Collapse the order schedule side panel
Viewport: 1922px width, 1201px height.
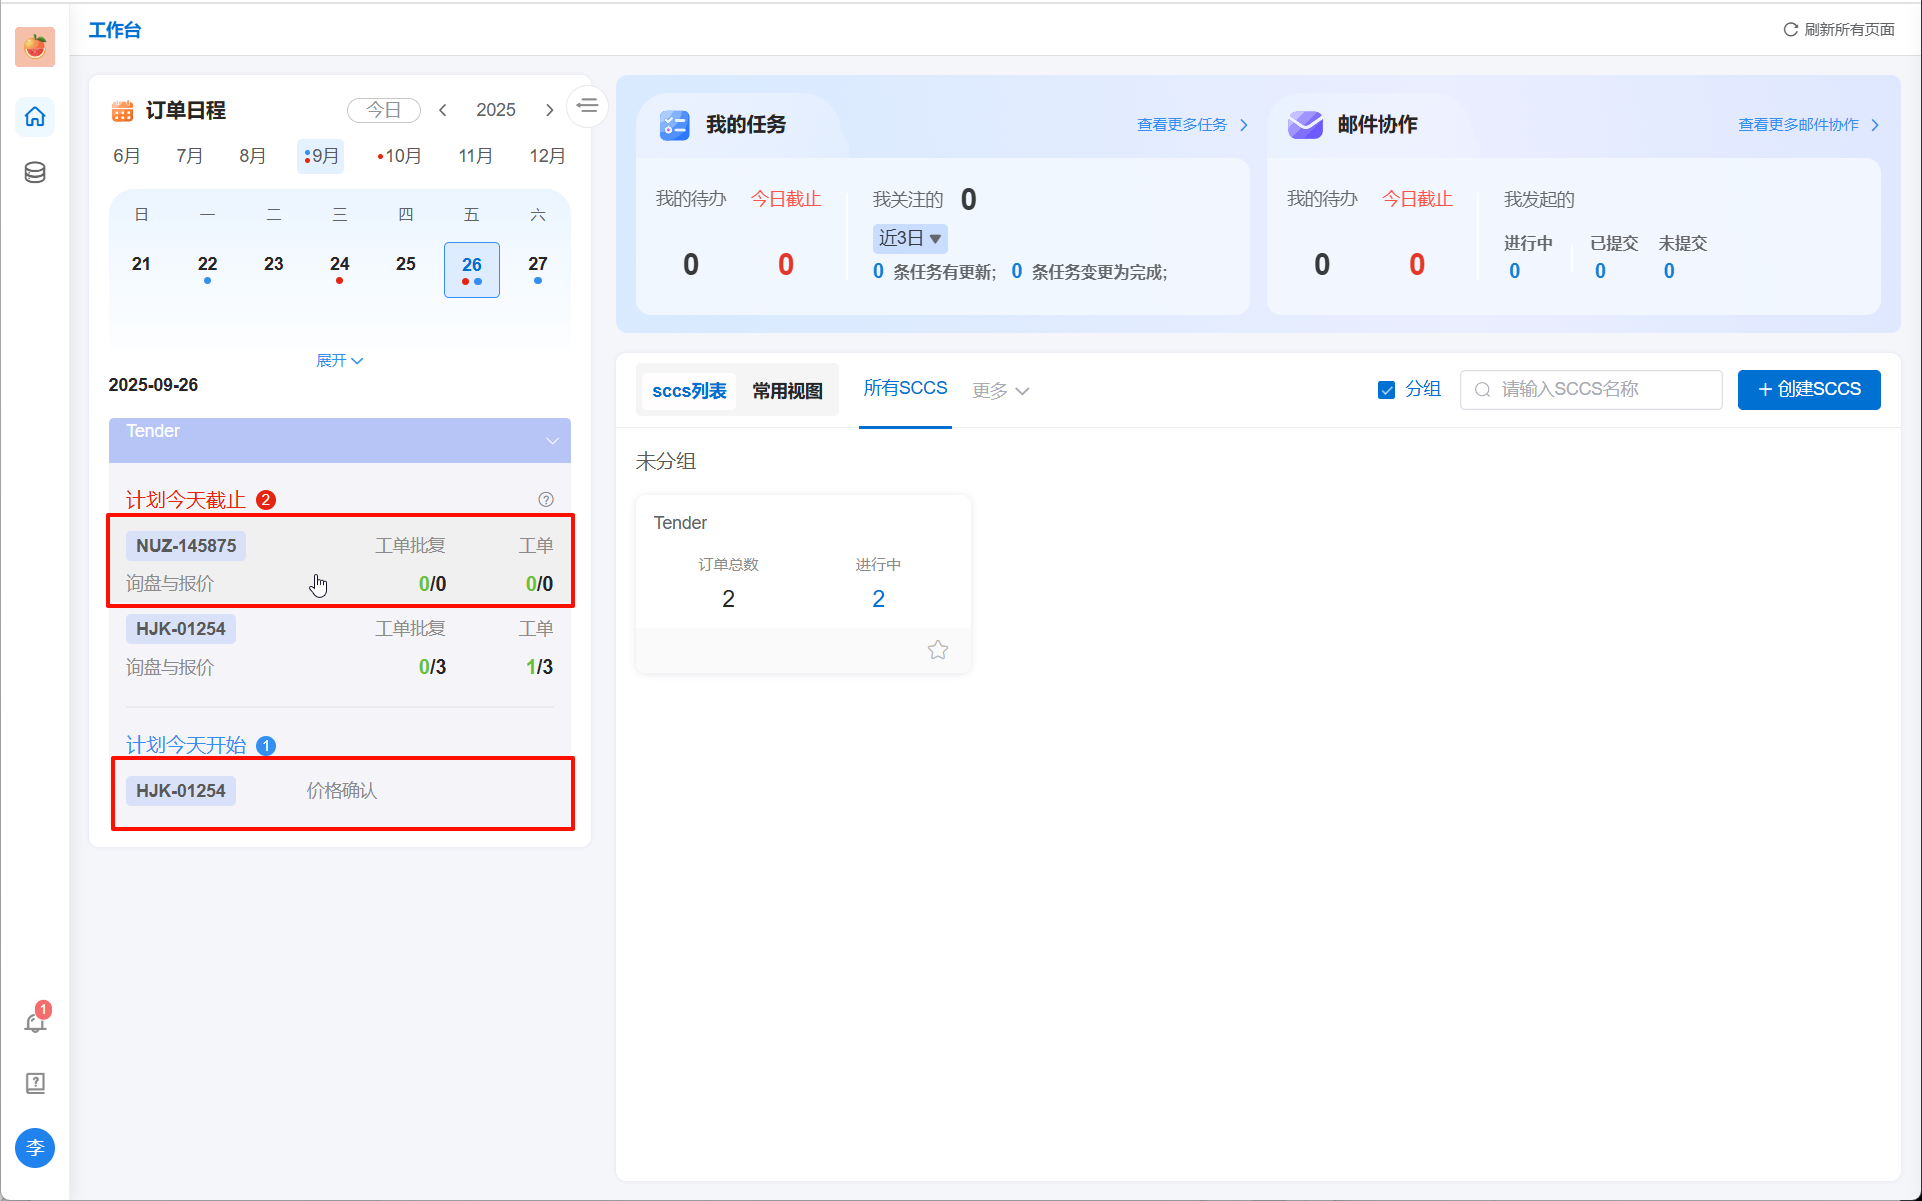tap(587, 105)
